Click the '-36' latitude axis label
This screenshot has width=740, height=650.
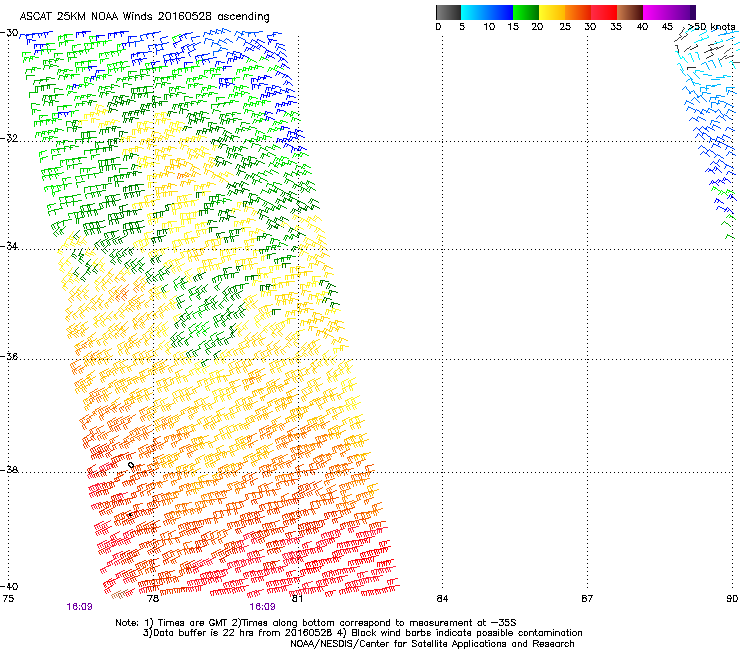click(x=9, y=356)
